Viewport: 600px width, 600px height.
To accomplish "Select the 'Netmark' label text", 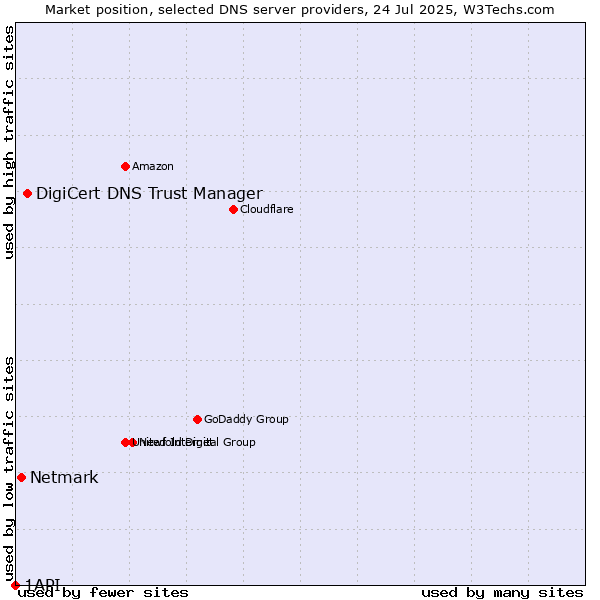I will point(64,478).
